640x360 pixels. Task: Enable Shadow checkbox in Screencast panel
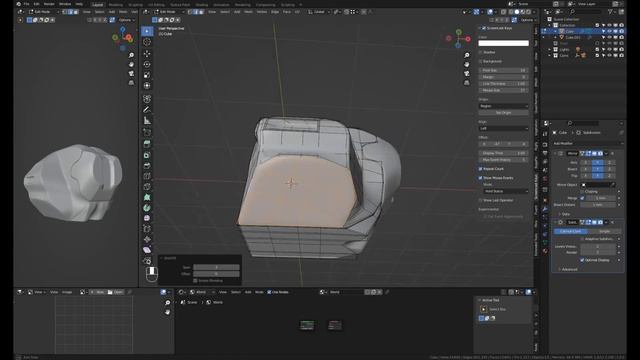pos(480,52)
